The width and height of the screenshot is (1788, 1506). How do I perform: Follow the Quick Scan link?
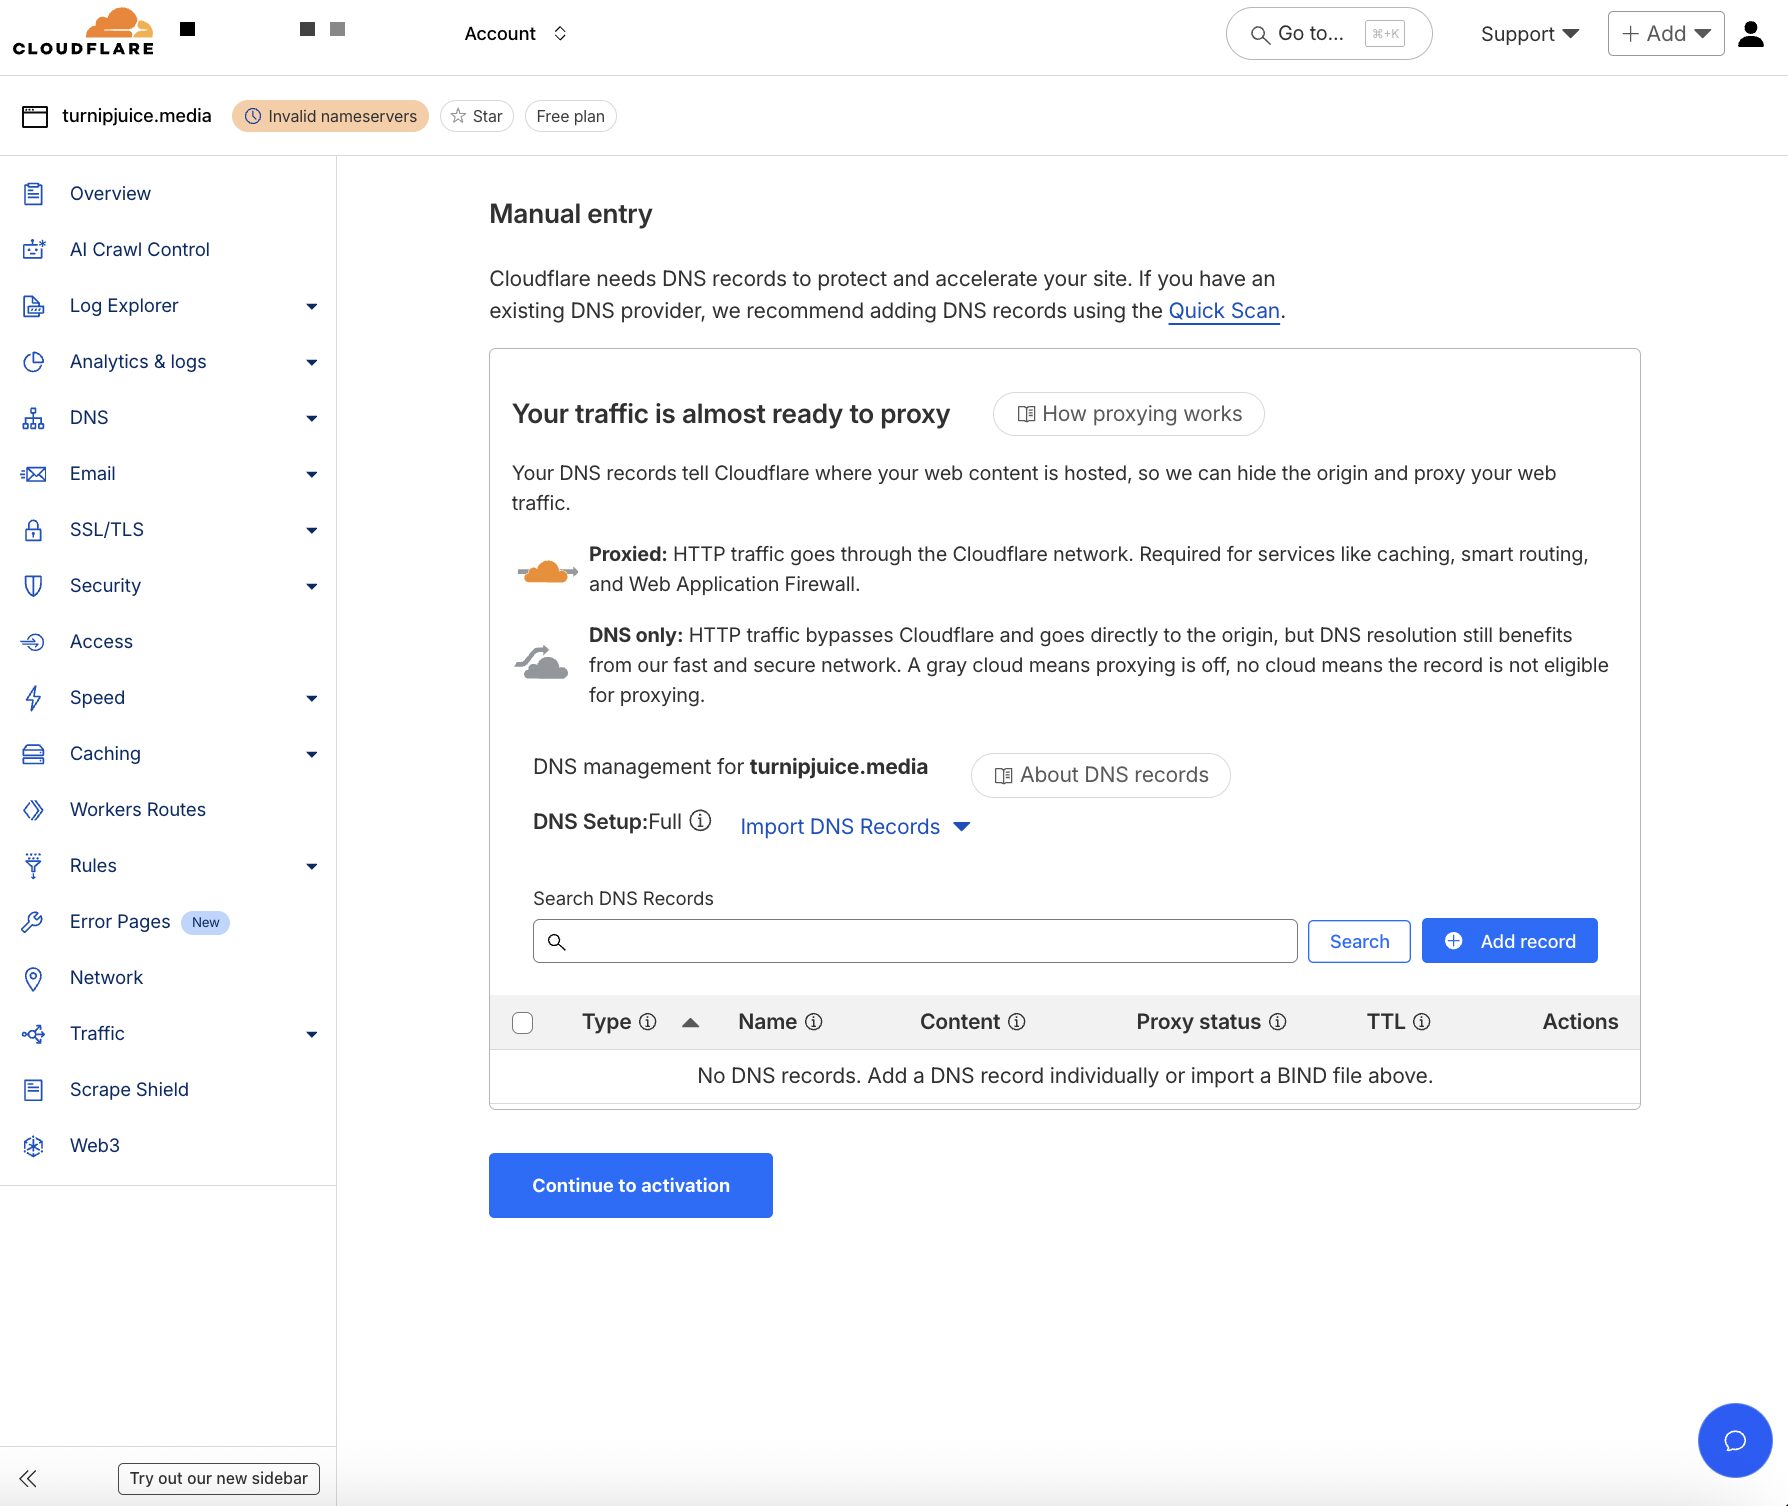click(x=1223, y=310)
